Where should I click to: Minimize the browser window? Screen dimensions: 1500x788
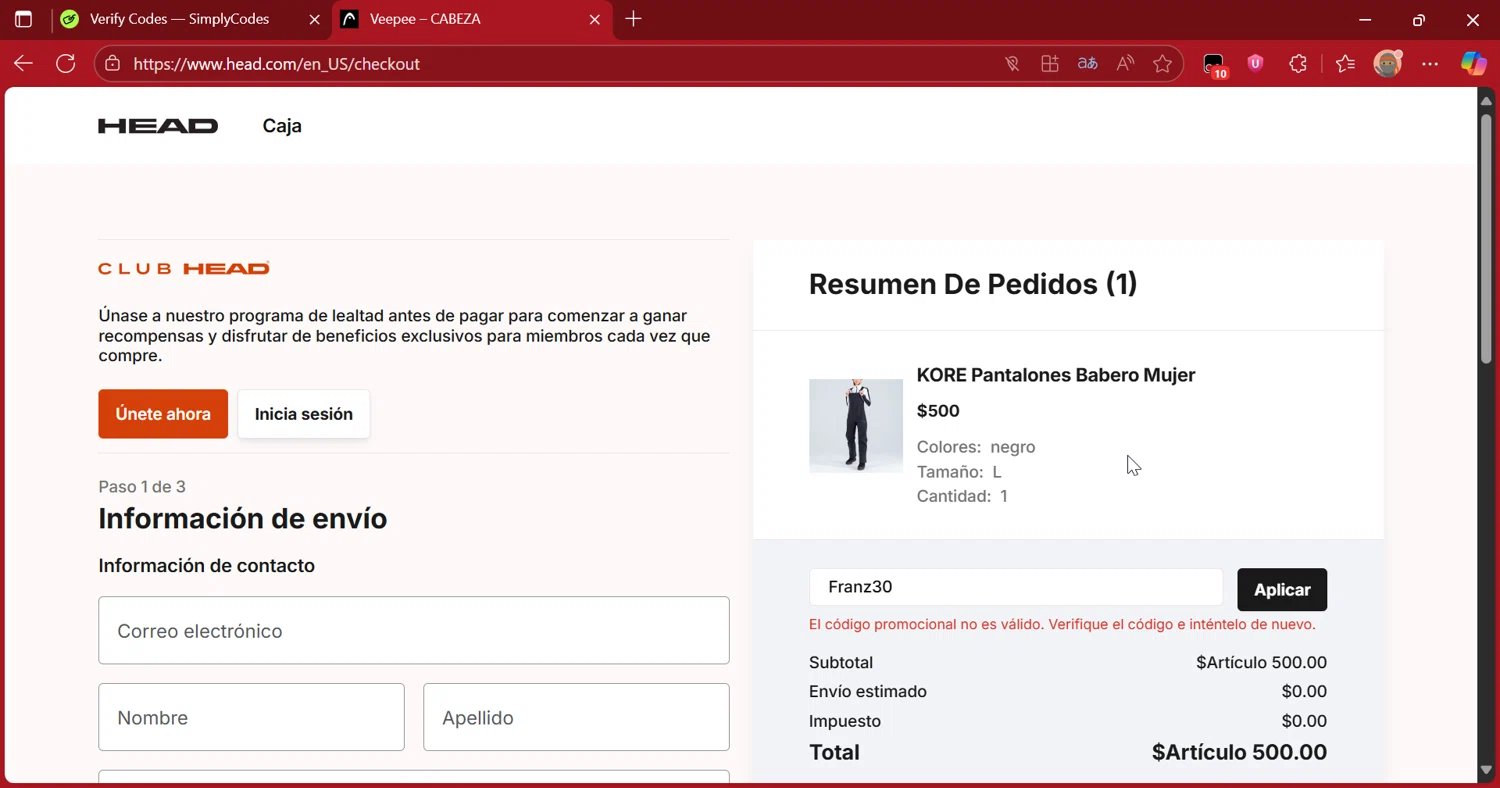coord(1365,19)
